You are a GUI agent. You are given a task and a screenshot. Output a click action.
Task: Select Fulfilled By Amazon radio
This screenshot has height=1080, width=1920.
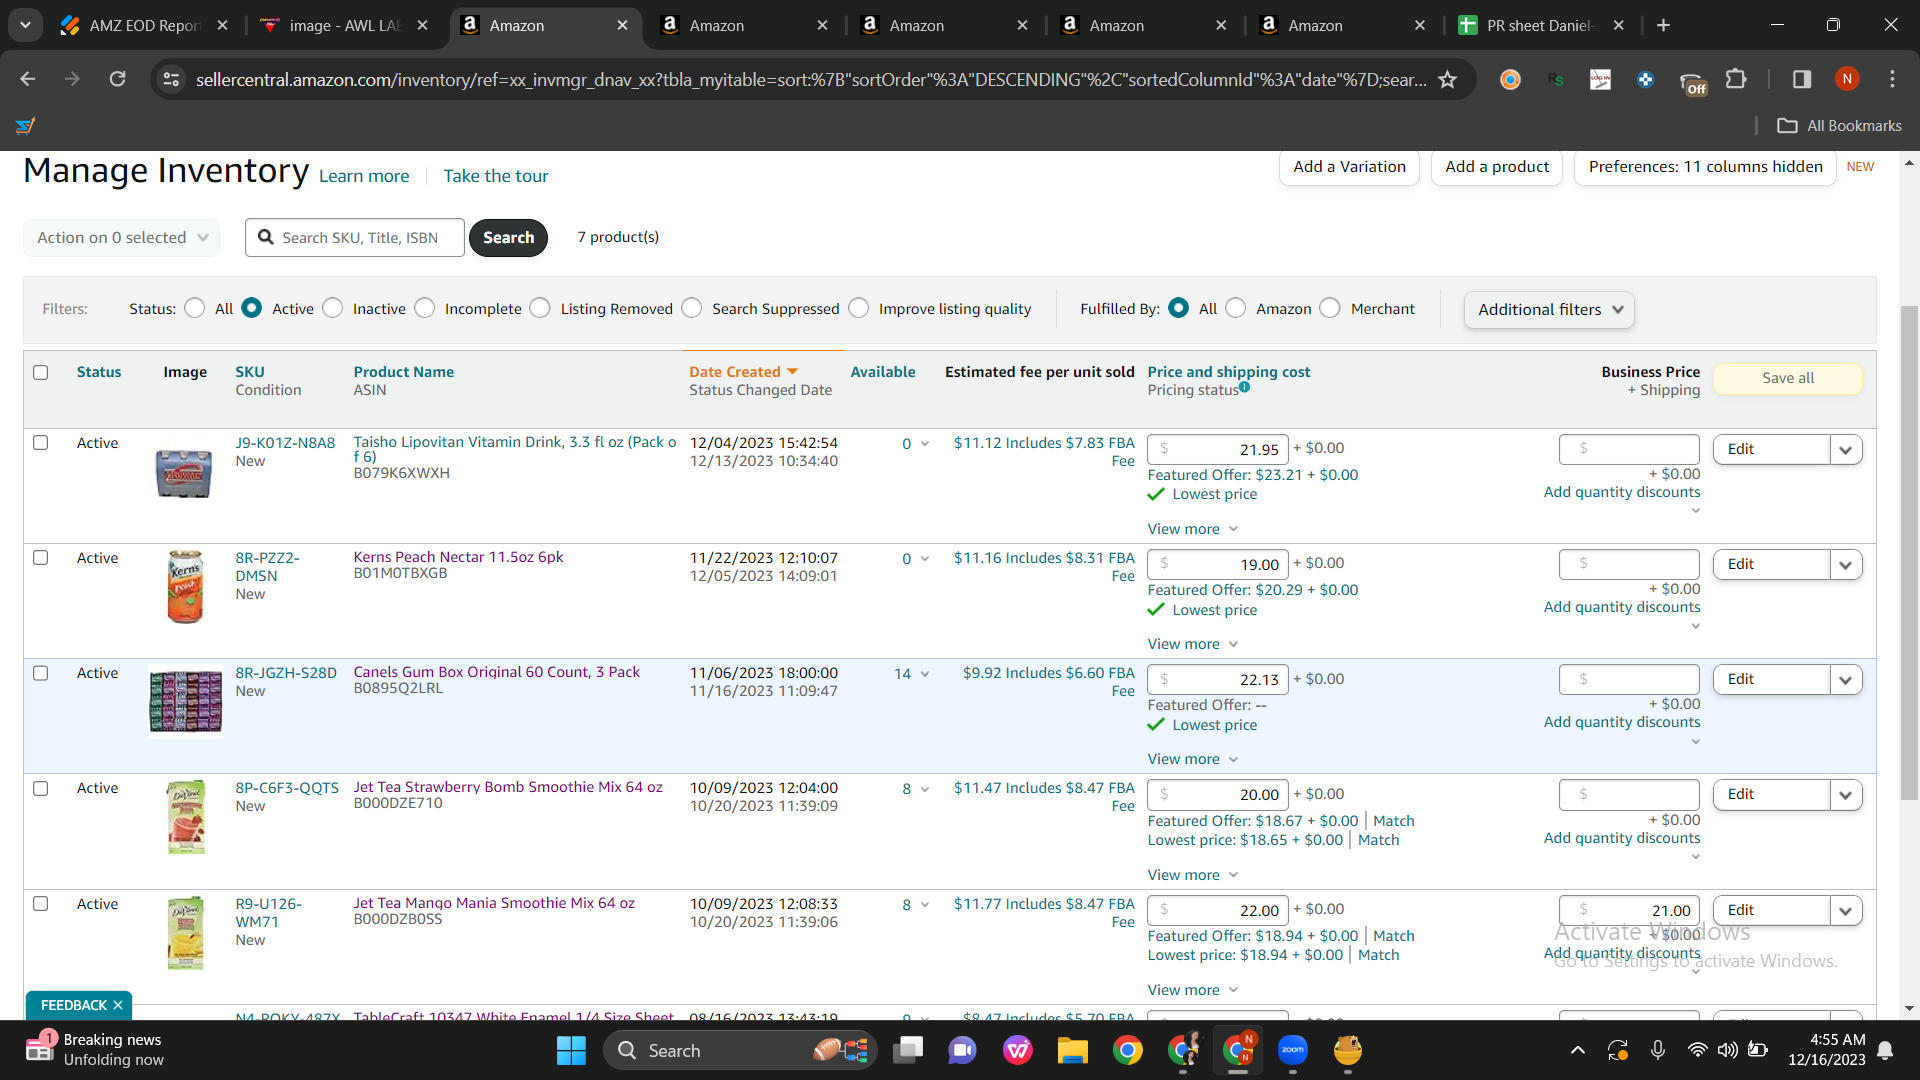point(1236,308)
